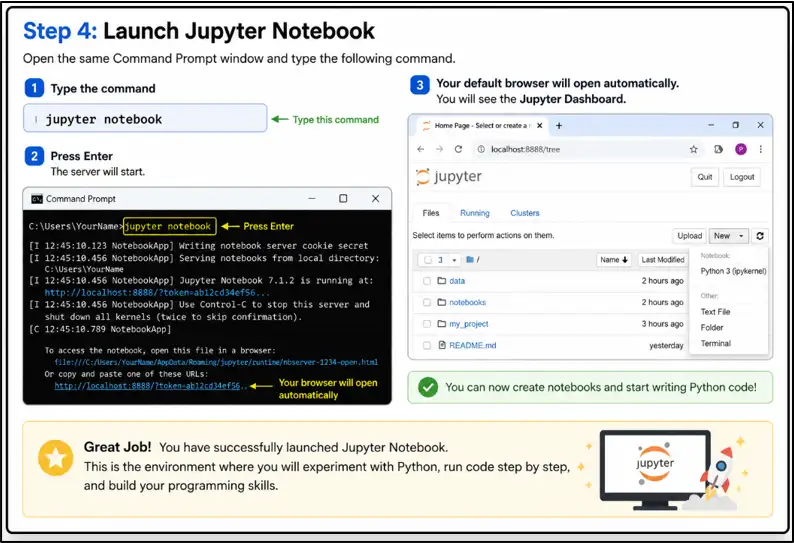Refresh the Jupyter notebook file list
The width and height of the screenshot is (794, 543).
tap(760, 236)
